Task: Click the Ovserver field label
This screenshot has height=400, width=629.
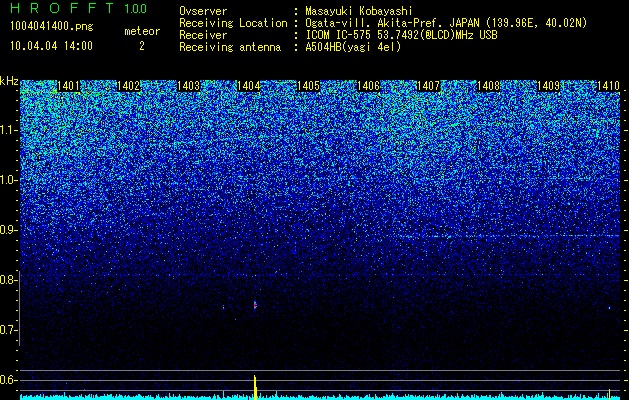Action: point(203,11)
